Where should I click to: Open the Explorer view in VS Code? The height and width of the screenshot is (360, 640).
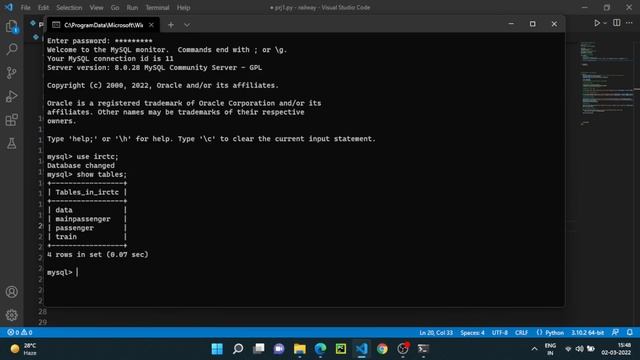[12, 27]
